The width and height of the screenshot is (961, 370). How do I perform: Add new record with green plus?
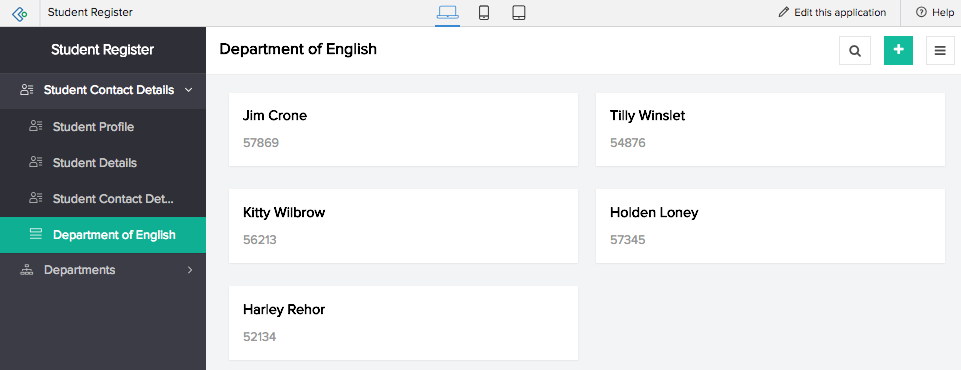(x=898, y=50)
